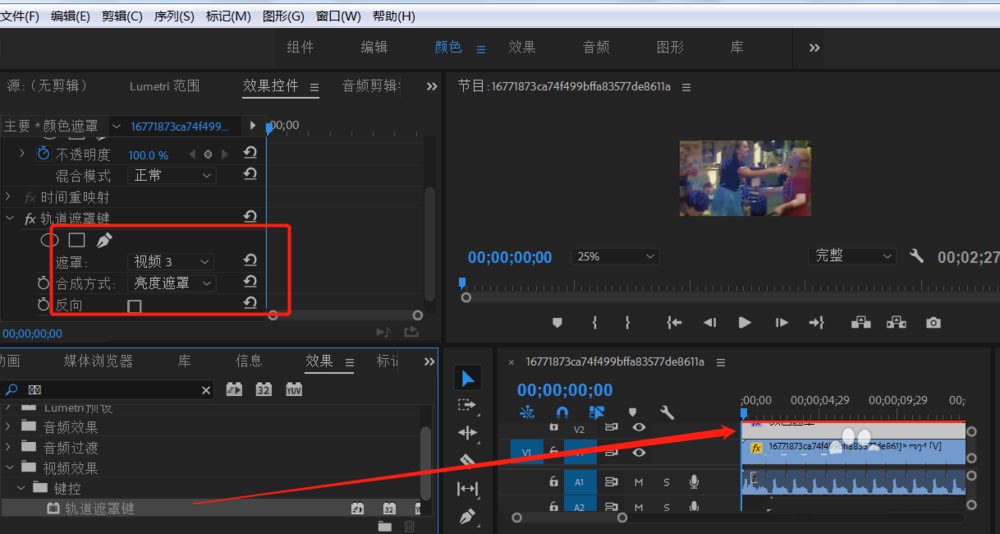This screenshot has width=1000, height=534.
Task: Reset the 不透明度 parameter
Action: pyautogui.click(x=250, y=153)
